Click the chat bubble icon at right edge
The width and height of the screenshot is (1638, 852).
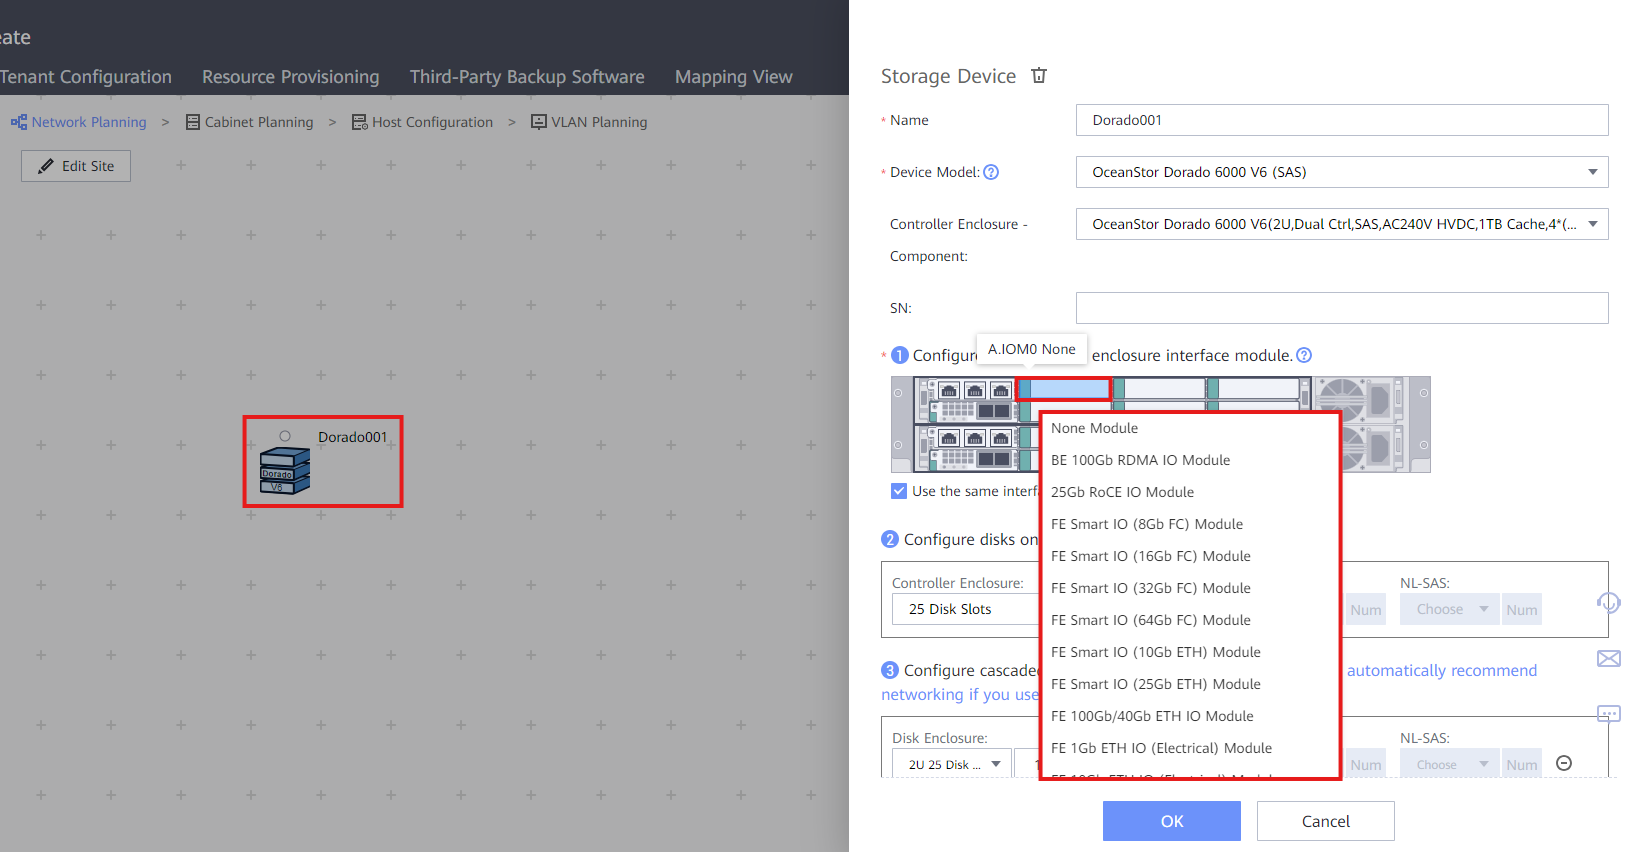pyautogui.click(x=1609, y=714)
